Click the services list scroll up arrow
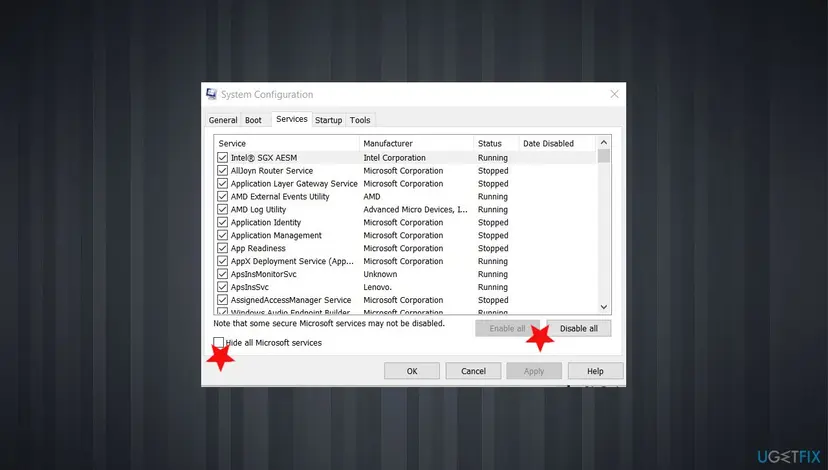This screenshot has width=828, height=470. coord(604,143)
